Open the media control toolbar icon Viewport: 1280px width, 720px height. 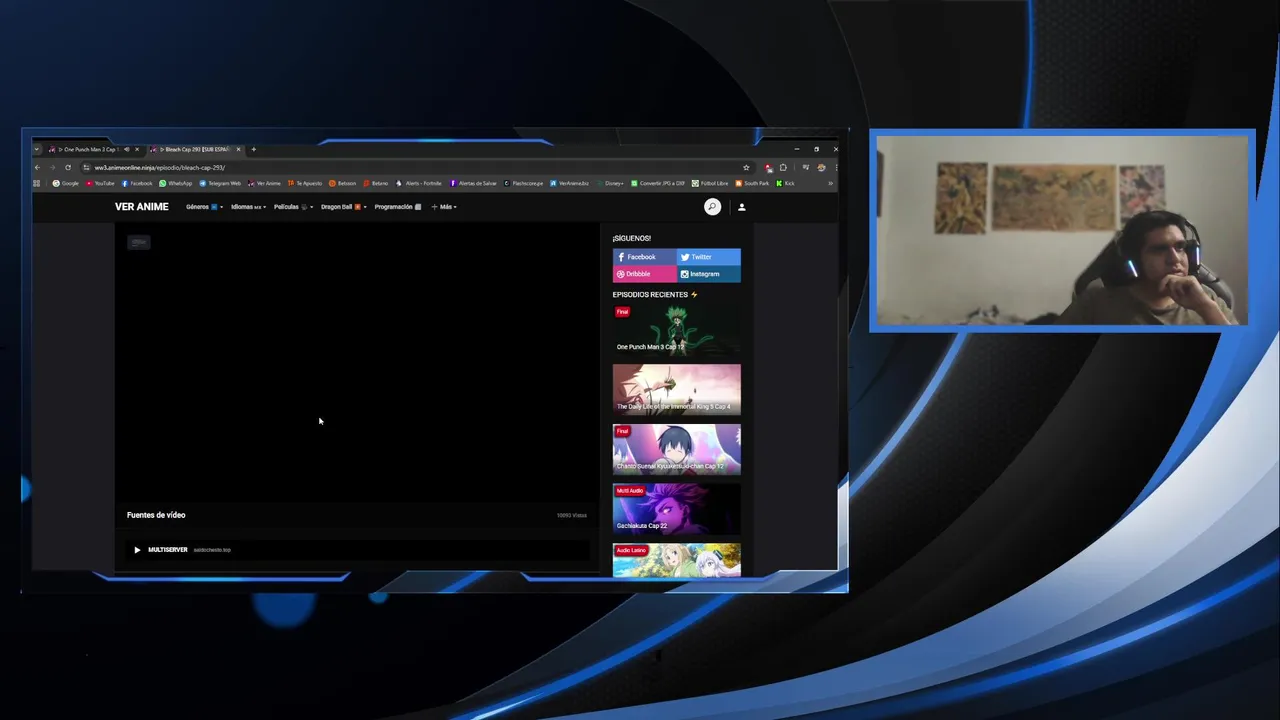tap(806, 167)
